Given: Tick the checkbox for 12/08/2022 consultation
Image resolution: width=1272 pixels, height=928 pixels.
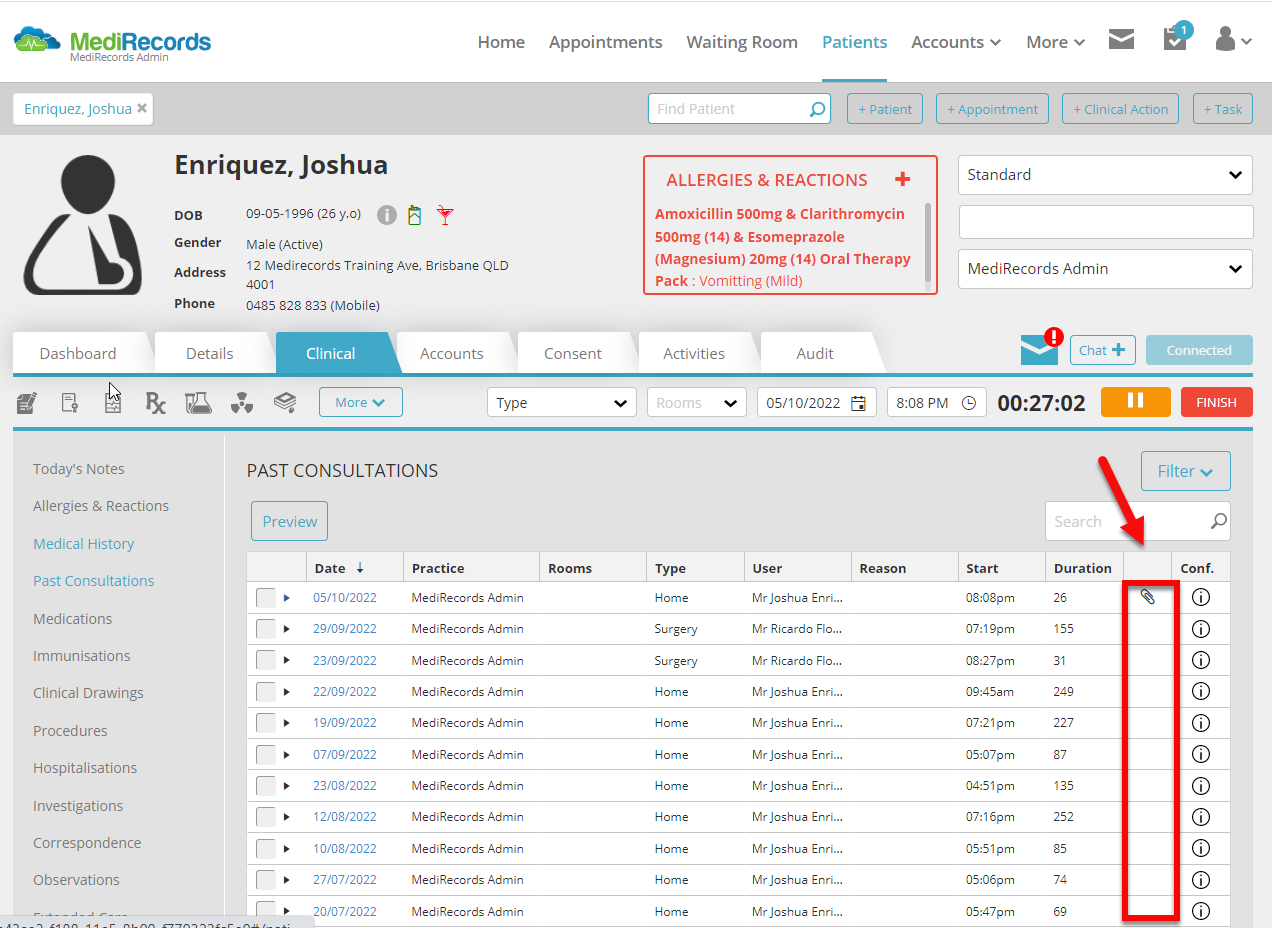Looking at the screenshot, I should pyautogui.click(x=265, y=817).
